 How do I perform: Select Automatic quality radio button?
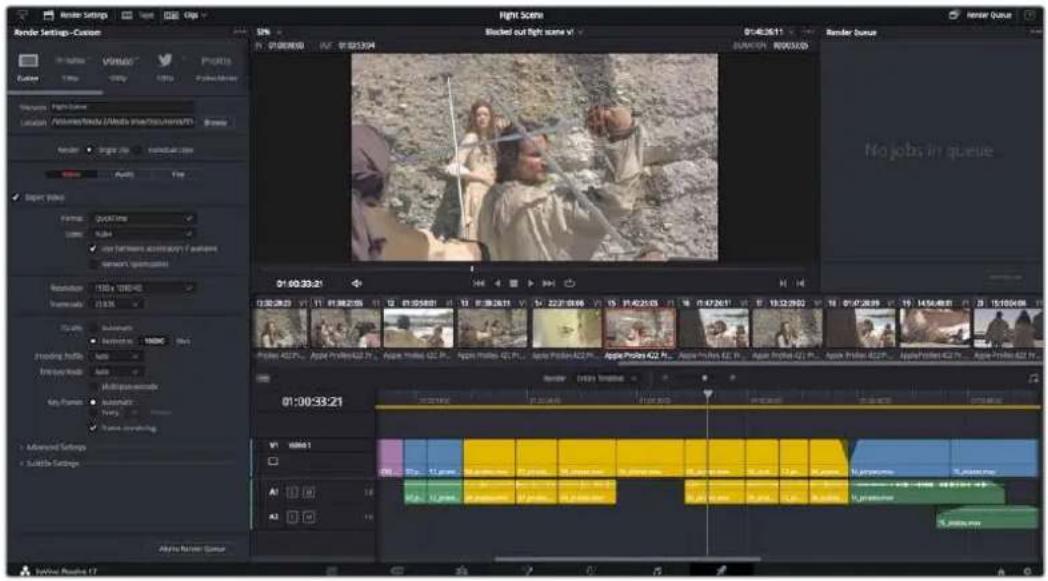point(93,328)
